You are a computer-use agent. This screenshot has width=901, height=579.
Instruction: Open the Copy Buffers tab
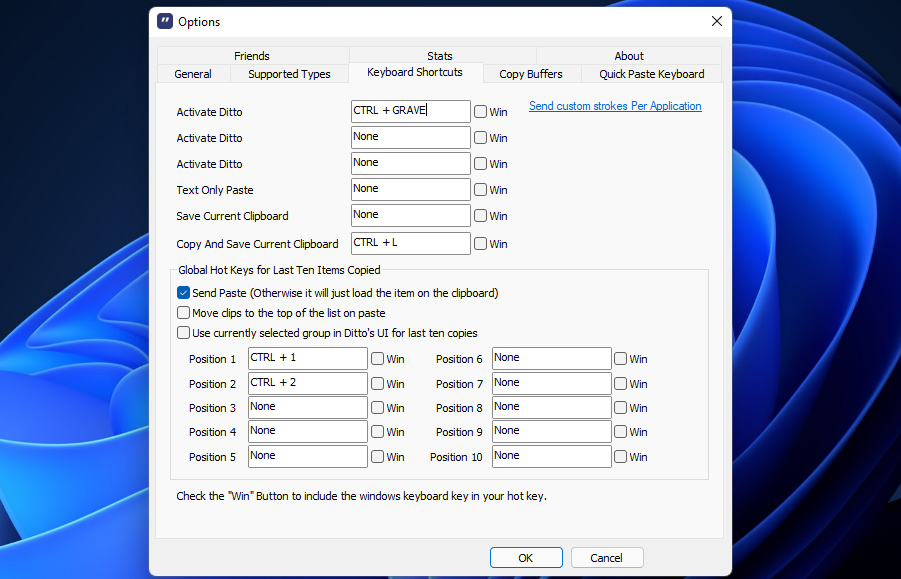tap(530, 74)
